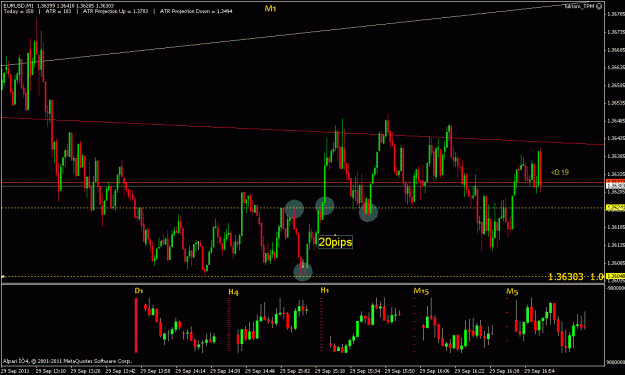Image resolution: width=625 pixels, height=375 pixels.
Task: Click the '29 Sep 2011' date on time axis
Action: [x=15, y=371]
